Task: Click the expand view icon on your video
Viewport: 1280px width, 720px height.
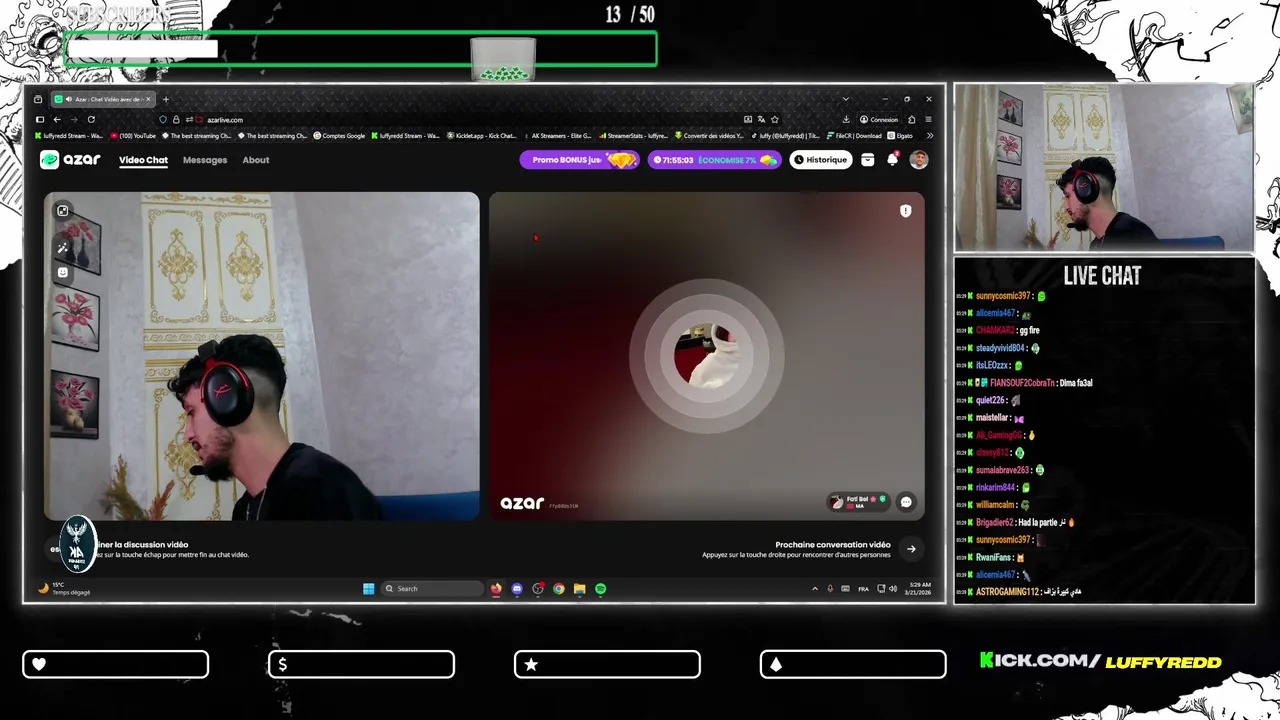Action: 63,211
